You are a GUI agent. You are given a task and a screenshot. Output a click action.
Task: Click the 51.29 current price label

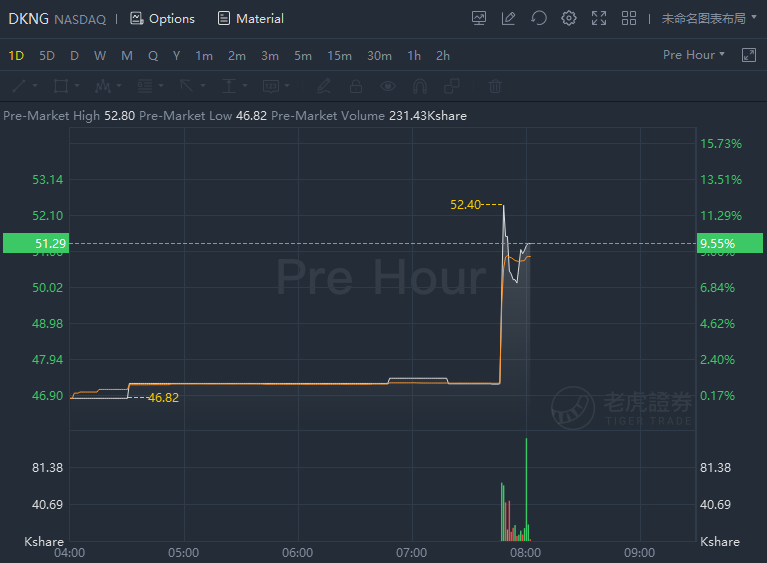36,243
